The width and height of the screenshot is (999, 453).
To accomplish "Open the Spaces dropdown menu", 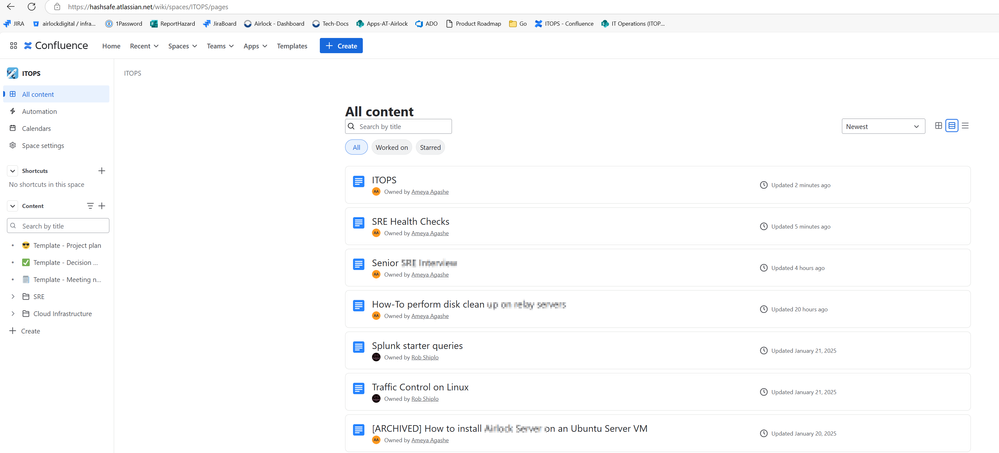I will [x=182, y=46].
